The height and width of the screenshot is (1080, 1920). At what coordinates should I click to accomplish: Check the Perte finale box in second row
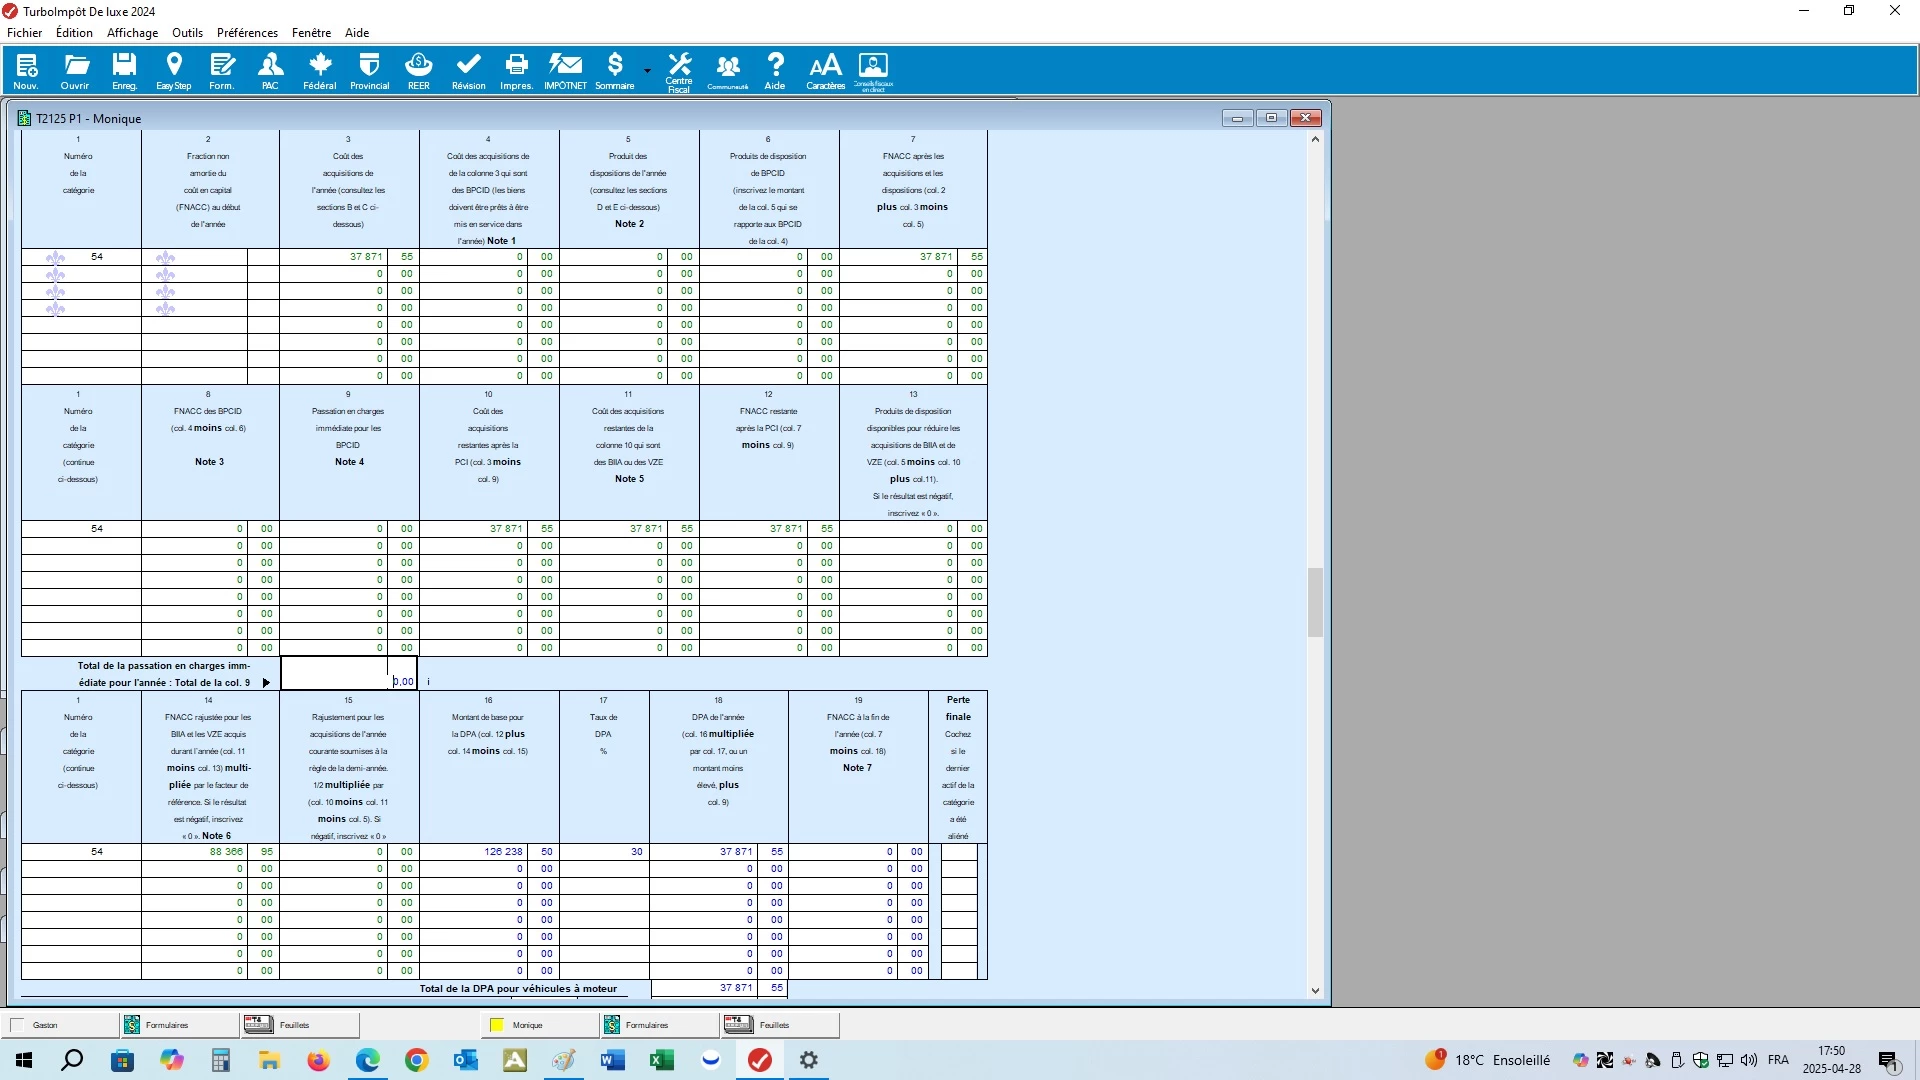tap(958, 869)
